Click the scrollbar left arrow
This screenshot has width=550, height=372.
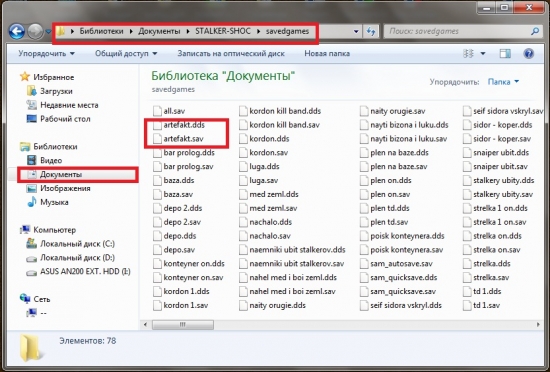point(145,325)
